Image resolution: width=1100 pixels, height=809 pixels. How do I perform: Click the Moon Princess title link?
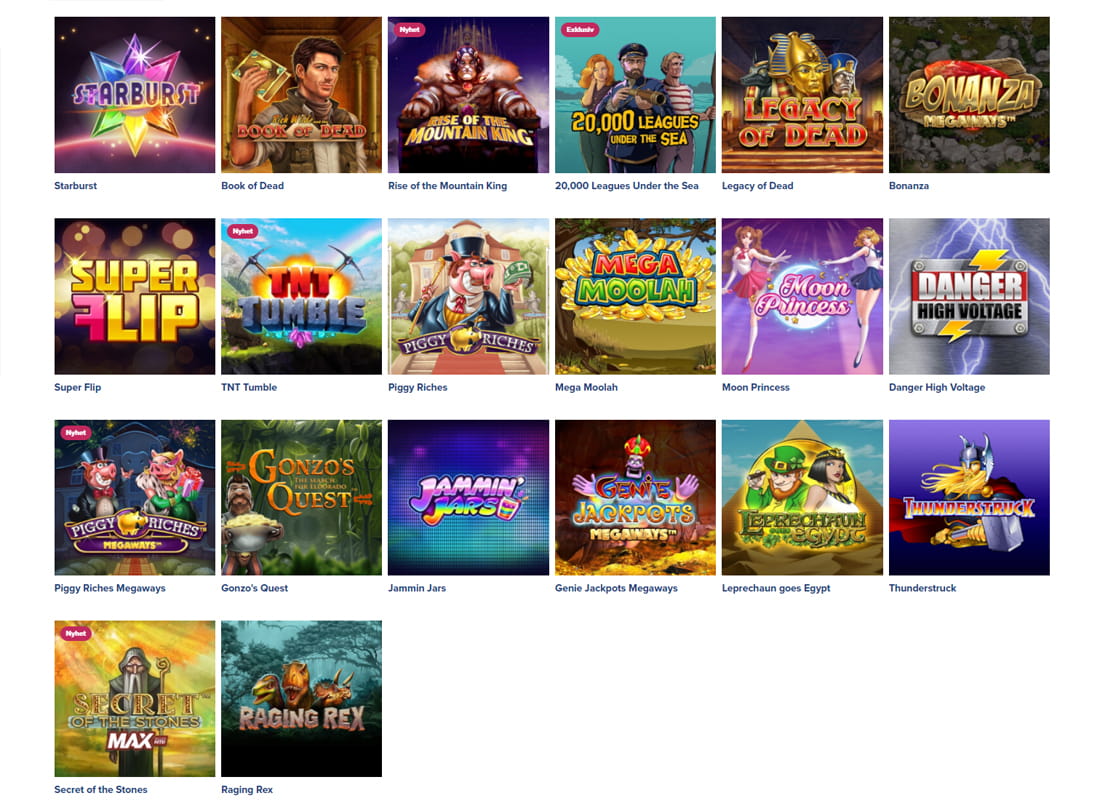[756, 387]
